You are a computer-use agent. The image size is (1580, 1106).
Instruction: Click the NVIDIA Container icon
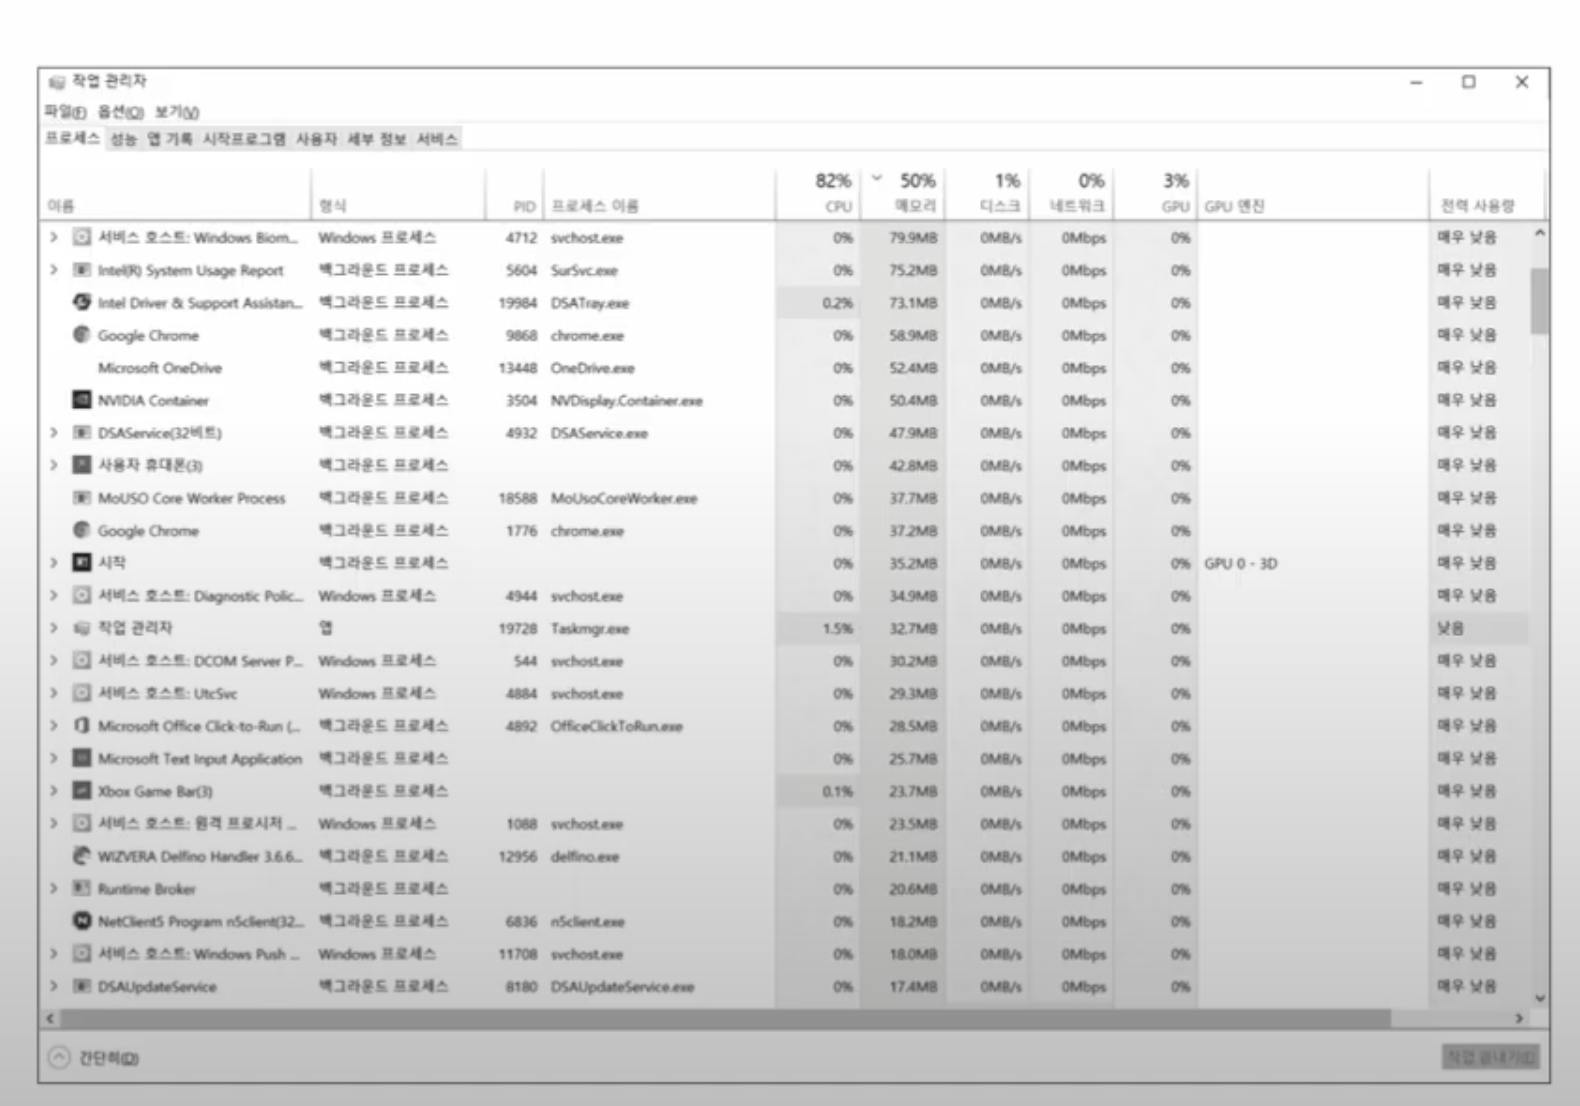click(82, 400)
